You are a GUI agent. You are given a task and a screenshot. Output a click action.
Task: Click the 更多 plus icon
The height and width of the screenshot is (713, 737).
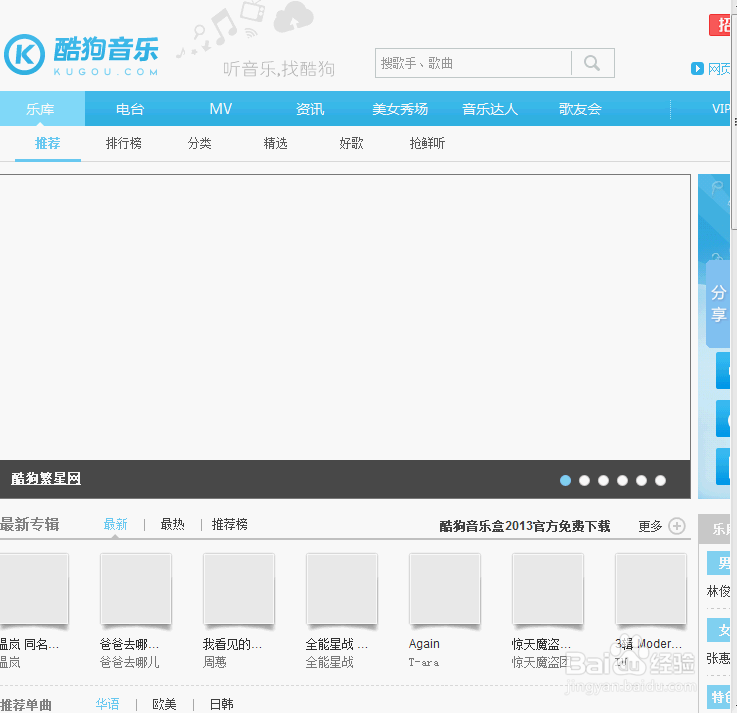click(x=677, y=525)
